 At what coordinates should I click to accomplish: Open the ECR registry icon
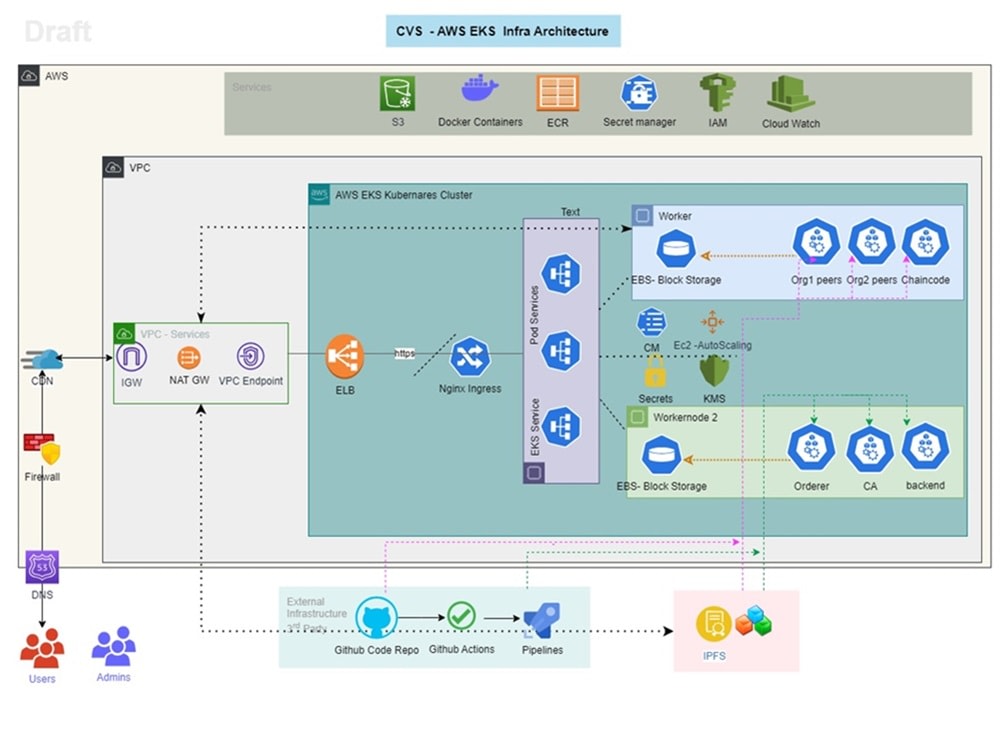click(x=557, y=95)
